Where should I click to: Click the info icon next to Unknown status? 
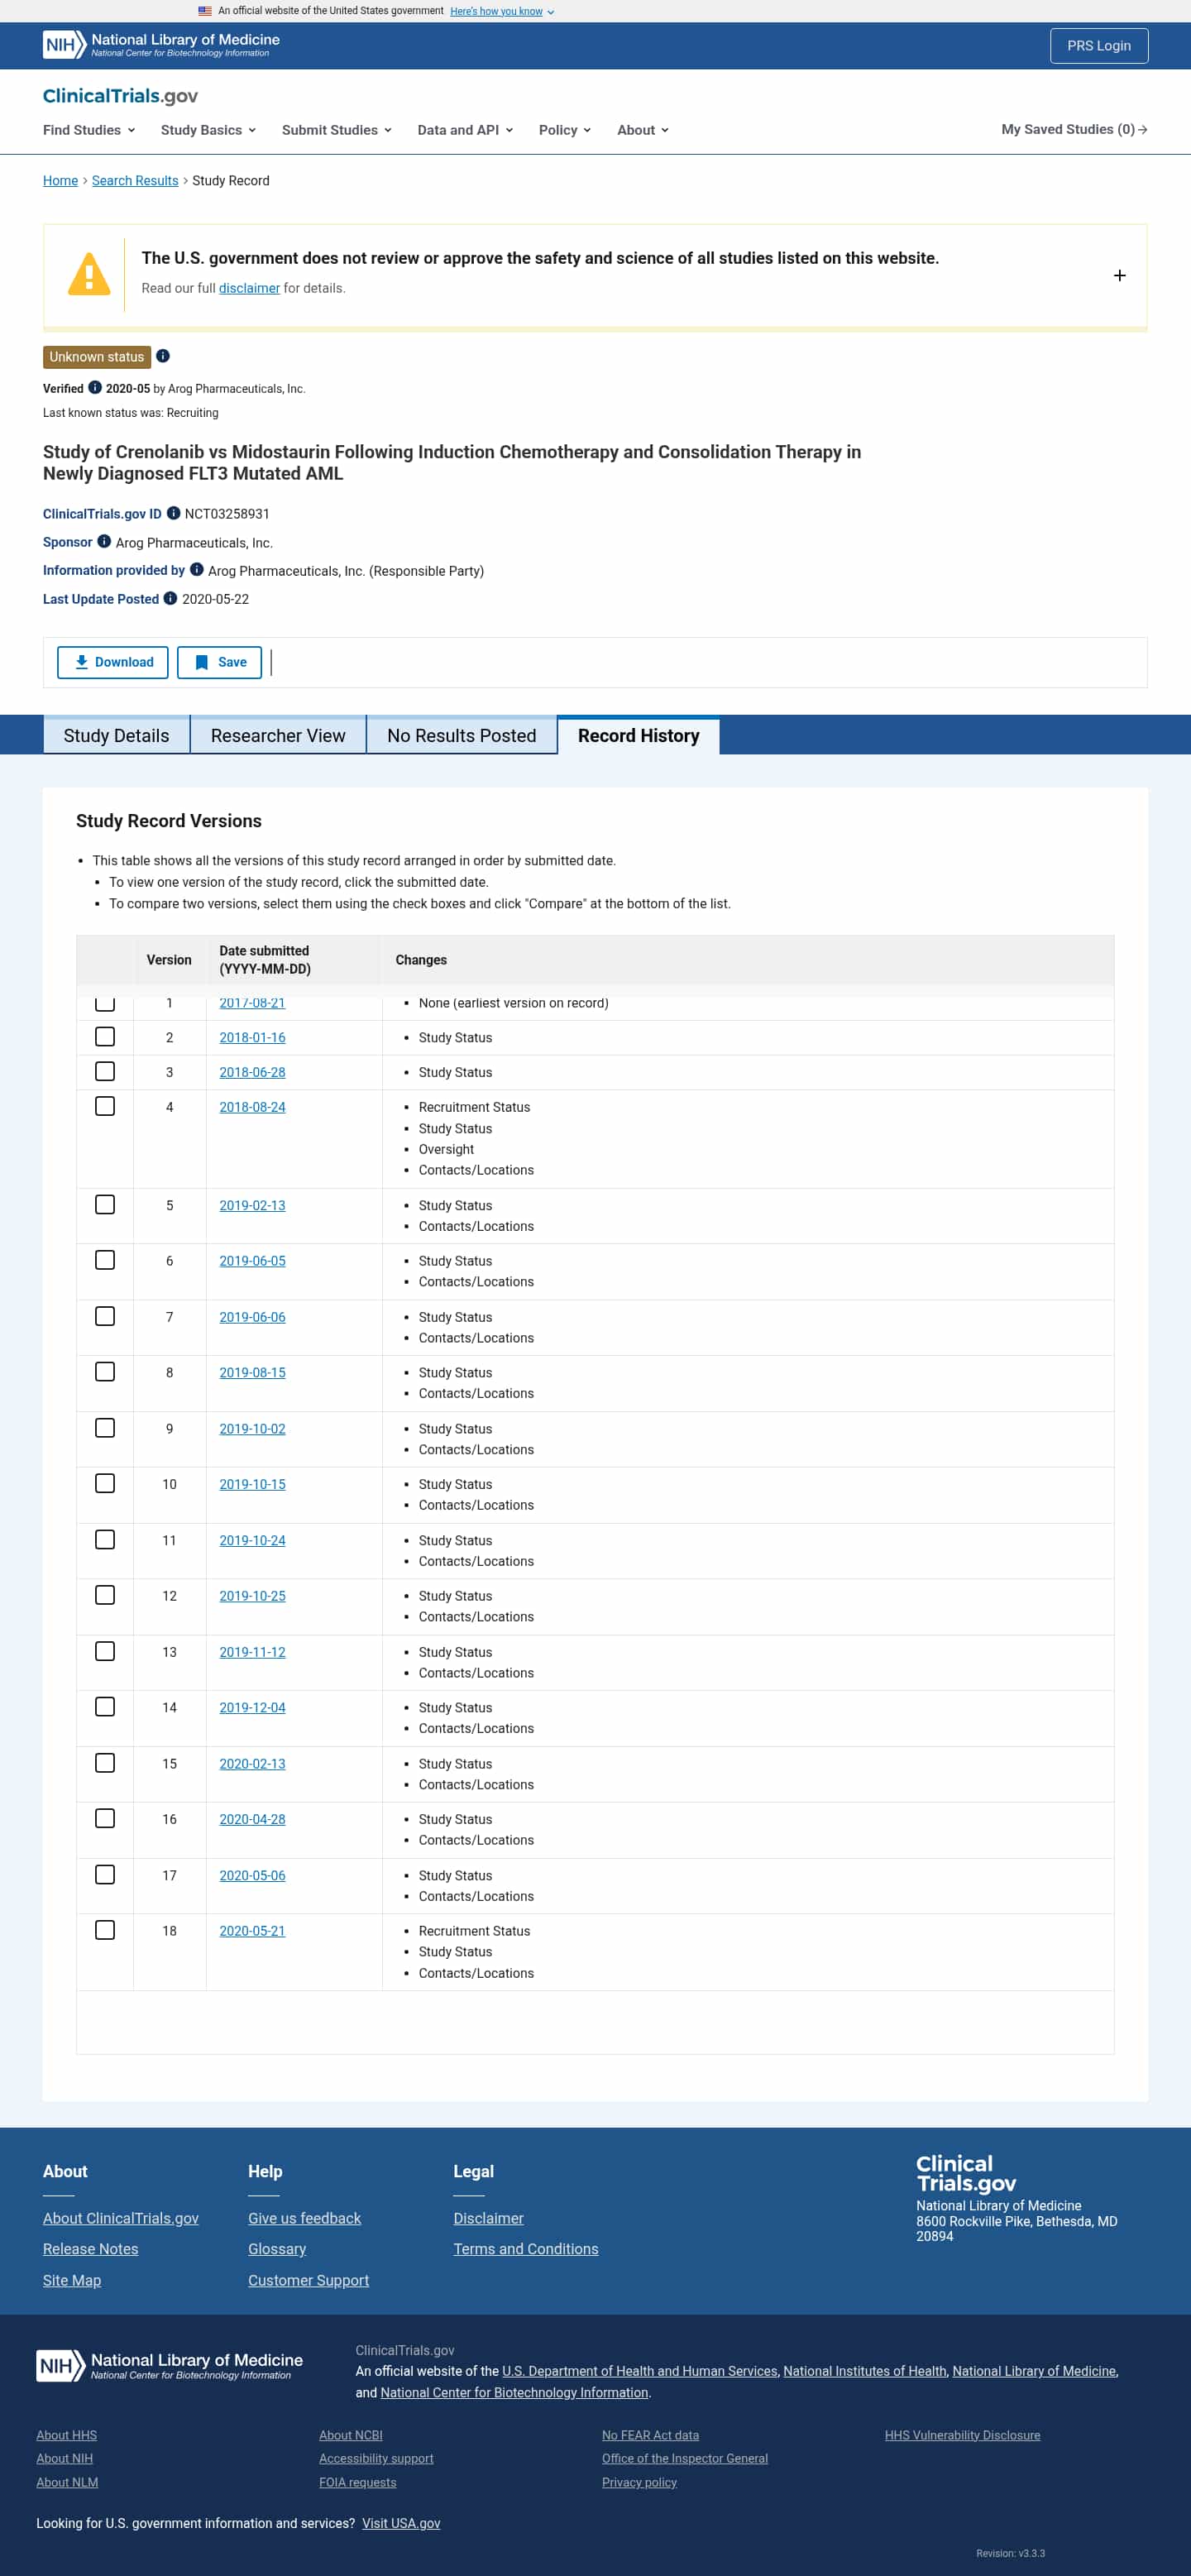click(163, 356)
